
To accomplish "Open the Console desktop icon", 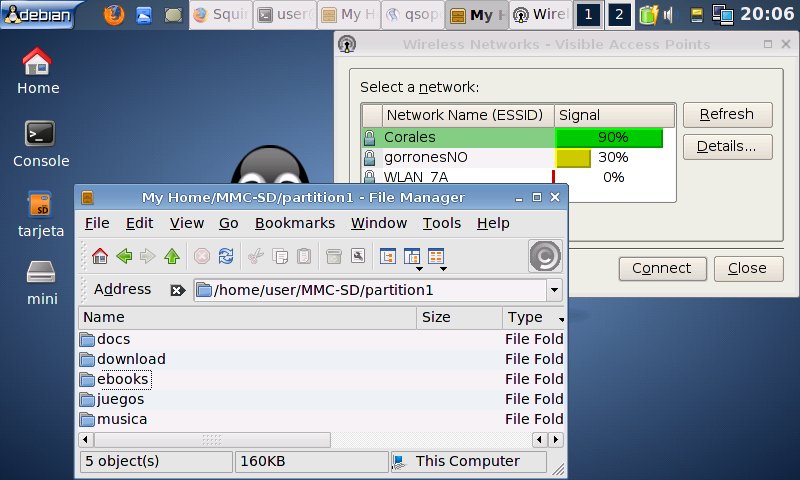I will tap(40, 134).
